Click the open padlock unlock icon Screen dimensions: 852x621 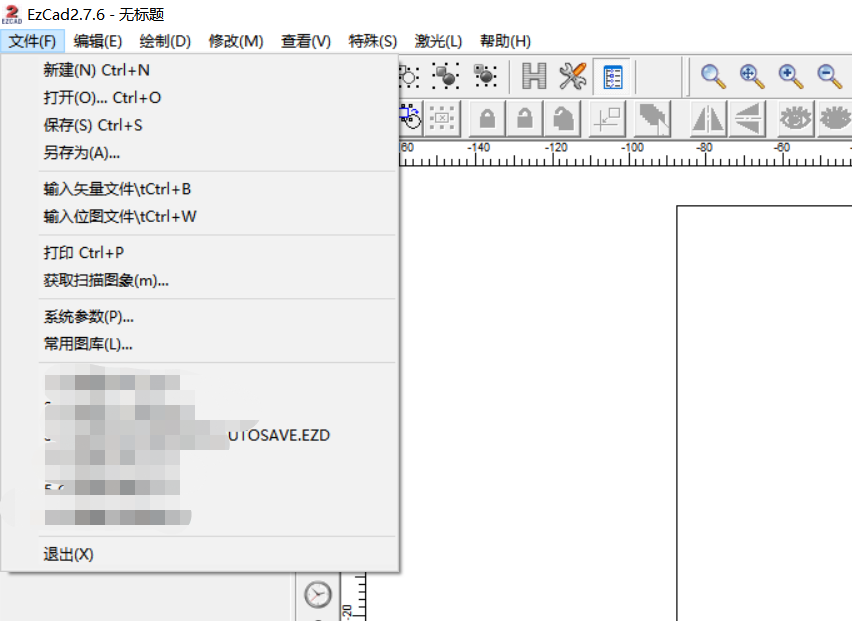point(524,118)
